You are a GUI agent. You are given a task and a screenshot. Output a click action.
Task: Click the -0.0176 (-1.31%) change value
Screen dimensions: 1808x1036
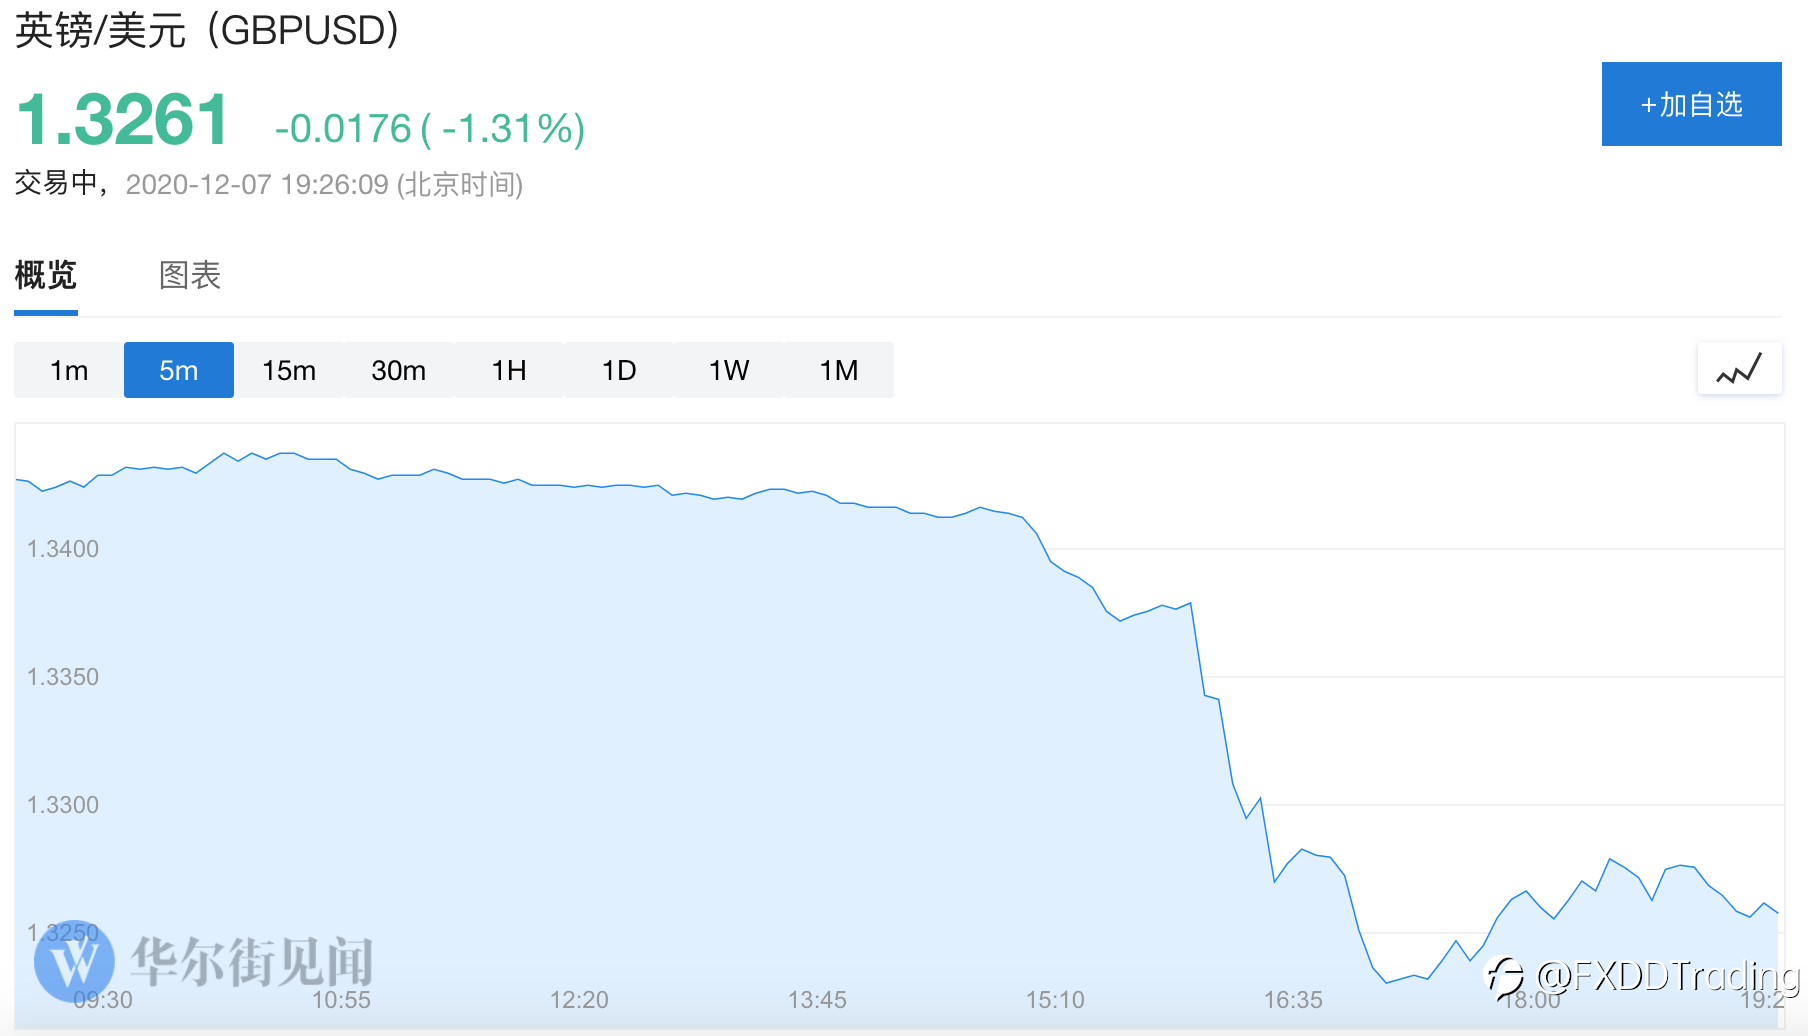tap(430, 128)
